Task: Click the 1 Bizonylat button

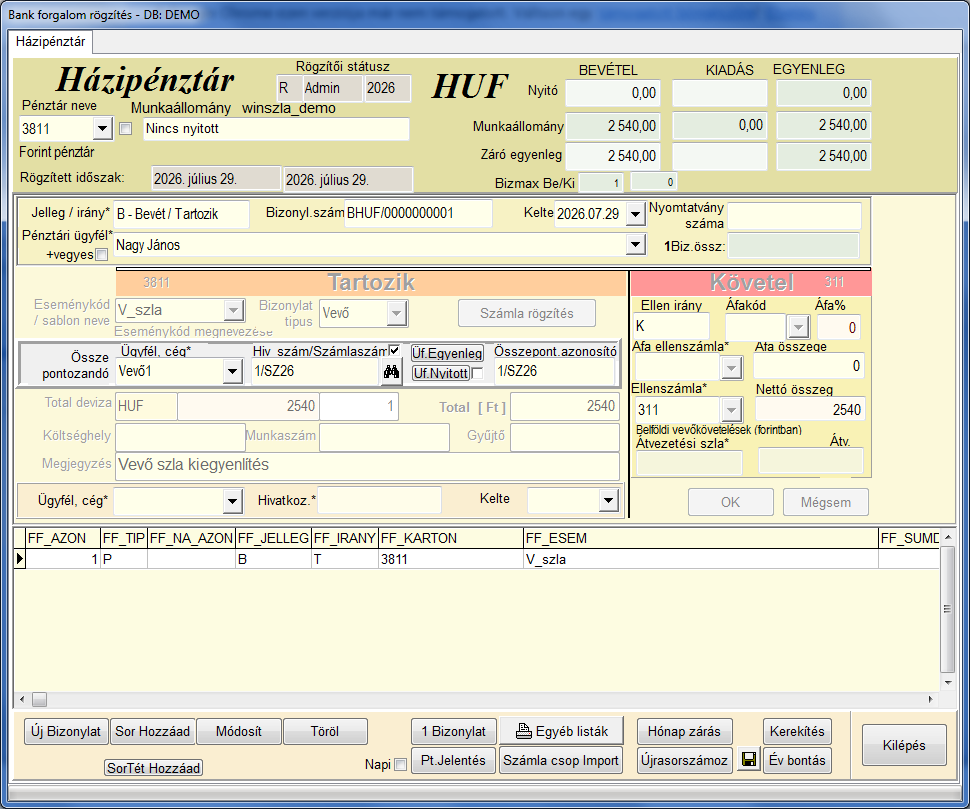Action: click(x=453, y=731)
